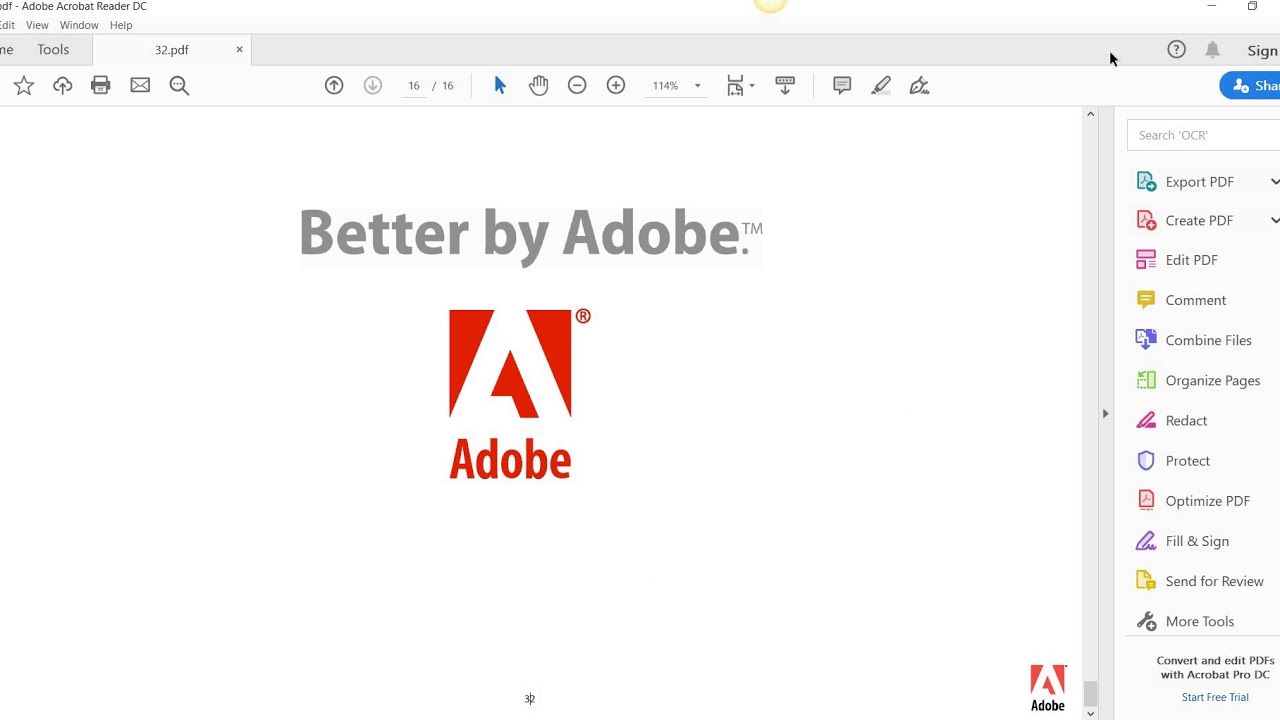
Task: Open notifications bell icon
Action: pos(1212,49)
